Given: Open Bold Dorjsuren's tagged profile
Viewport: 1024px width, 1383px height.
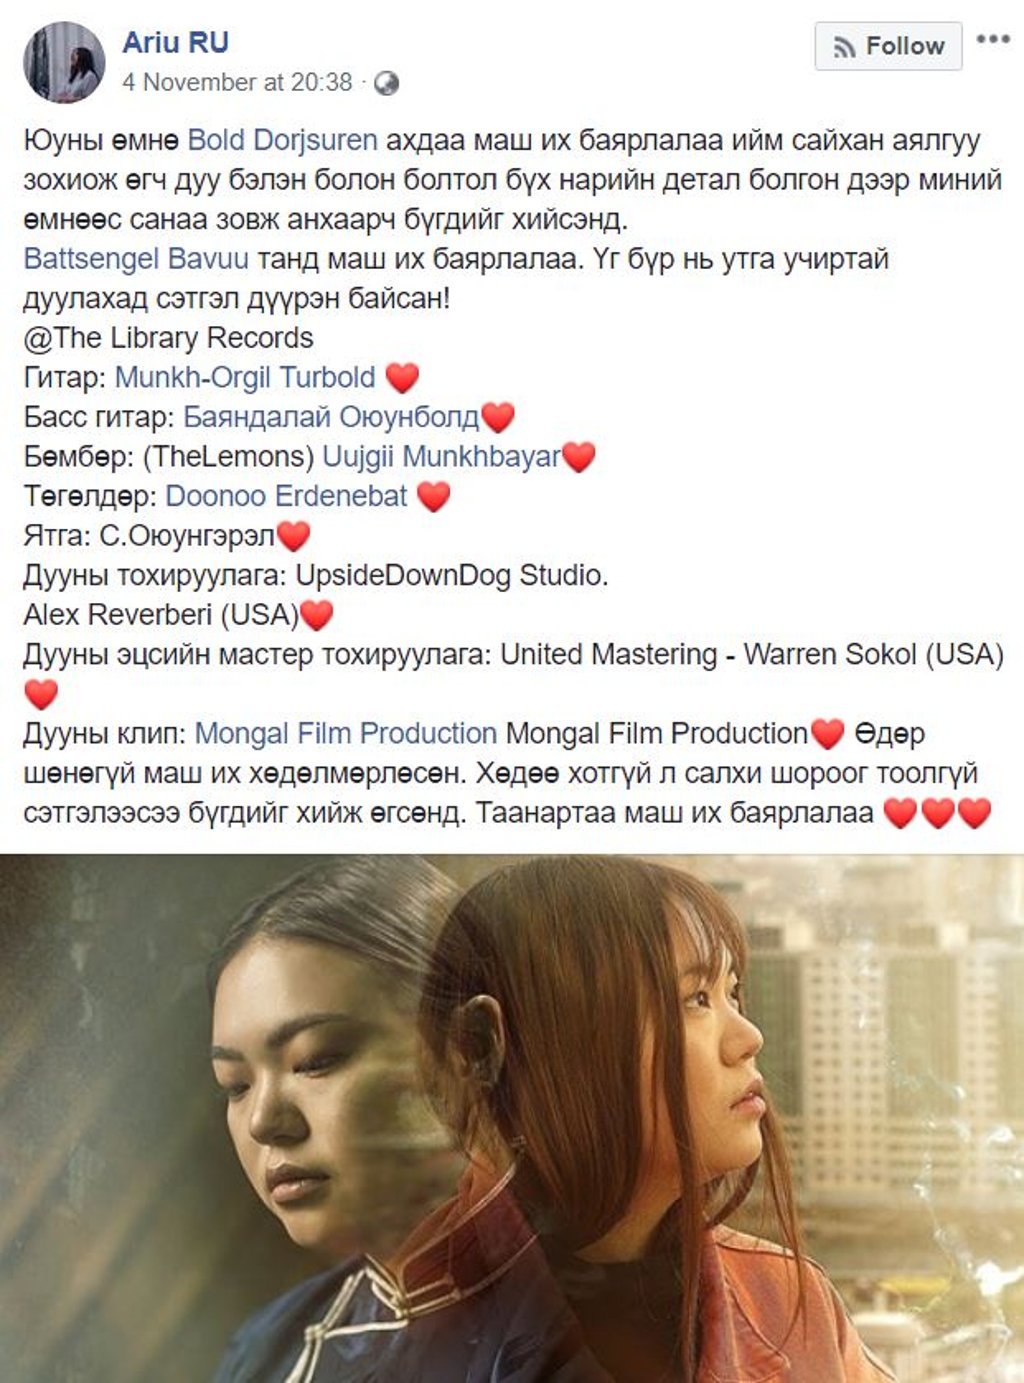Looking at the screenshot, I should 283,140.
